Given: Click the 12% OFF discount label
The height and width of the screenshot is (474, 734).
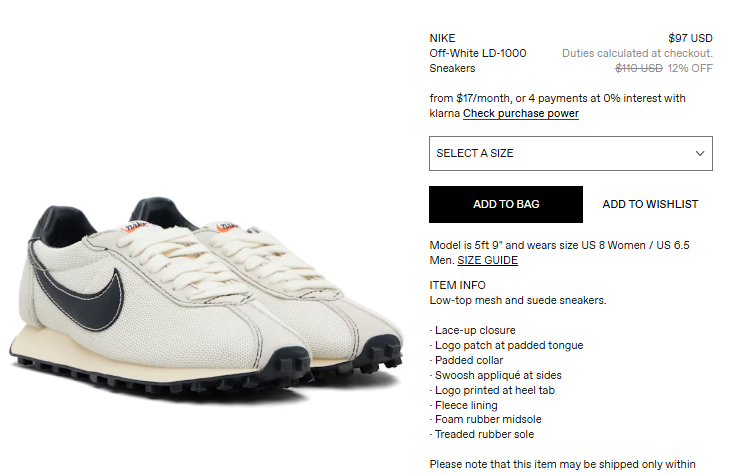Looking at the screenshot, I should (x=690, y=68).
